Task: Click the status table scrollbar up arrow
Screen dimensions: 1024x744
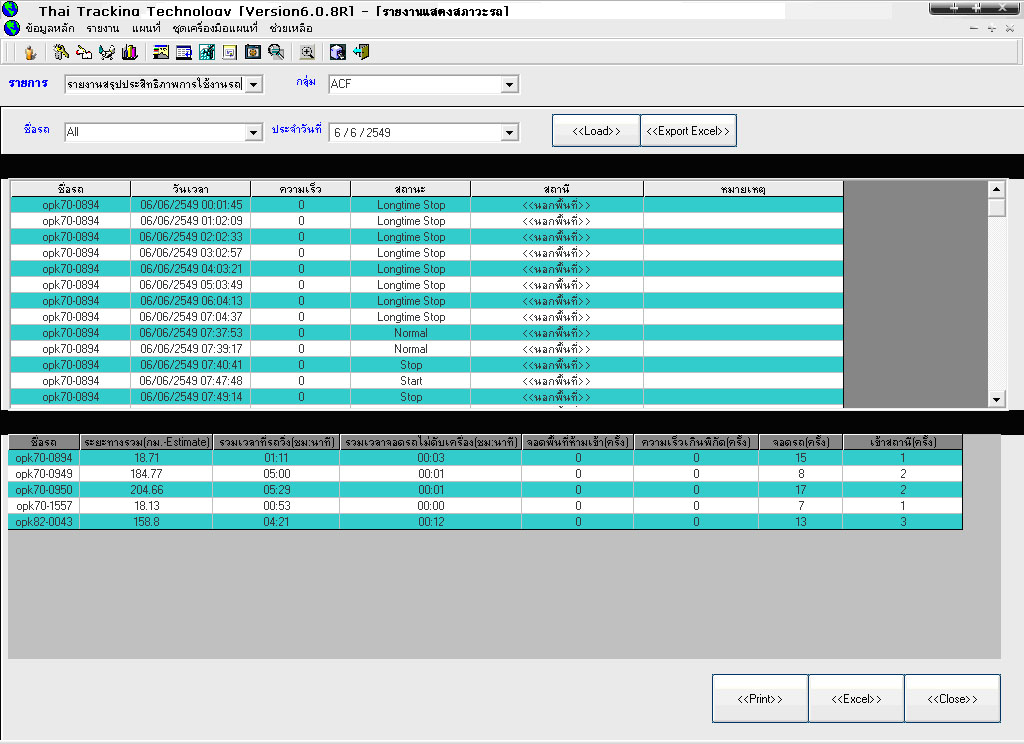Action: [x=996, y=189]
